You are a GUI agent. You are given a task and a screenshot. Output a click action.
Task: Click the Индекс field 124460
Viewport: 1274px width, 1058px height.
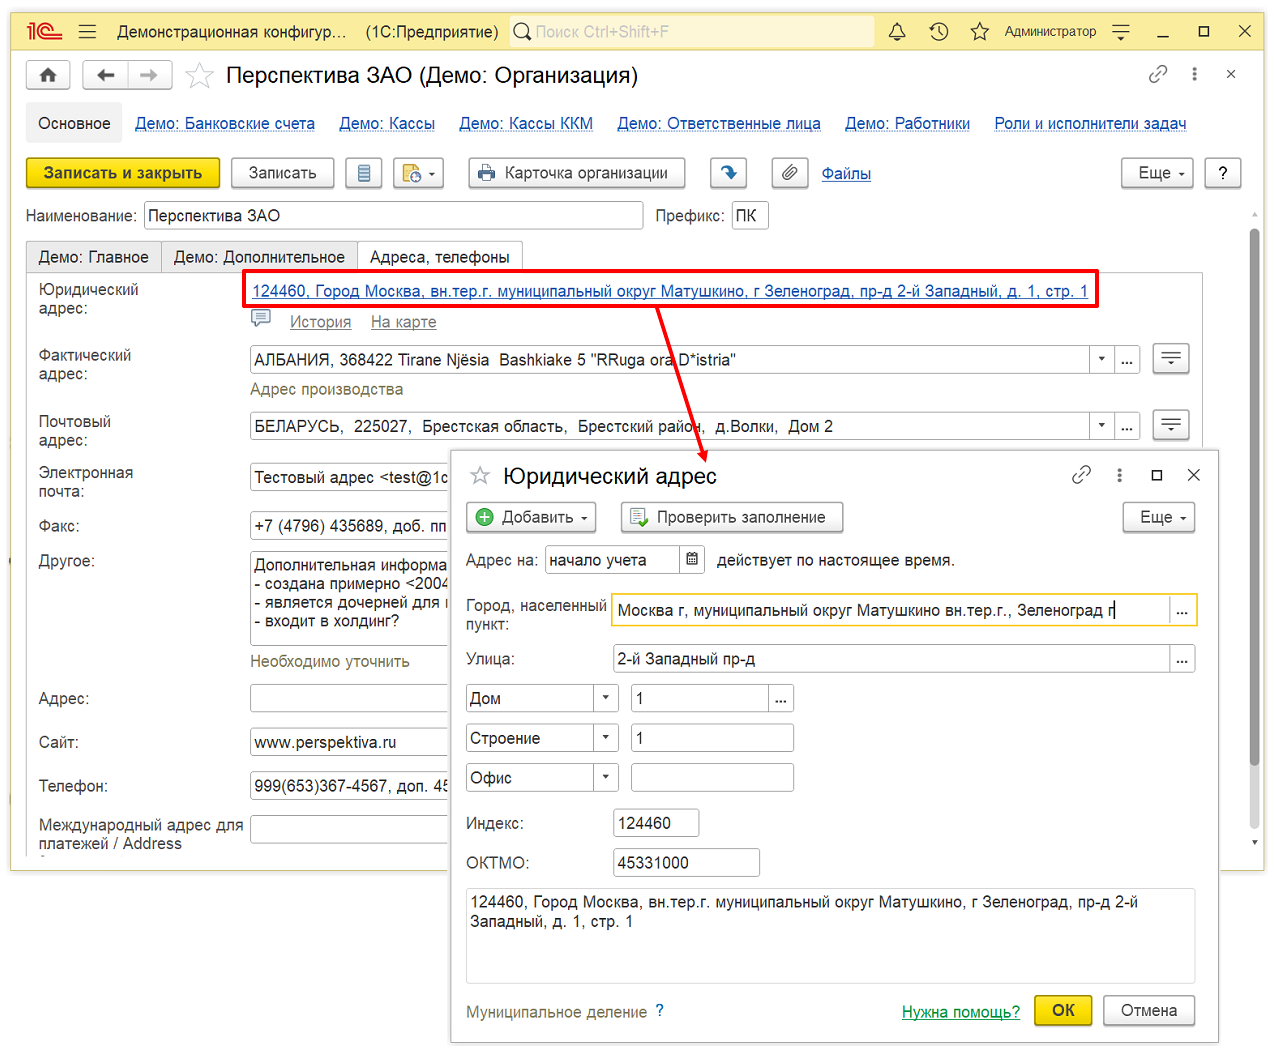[x=656, y=823]
